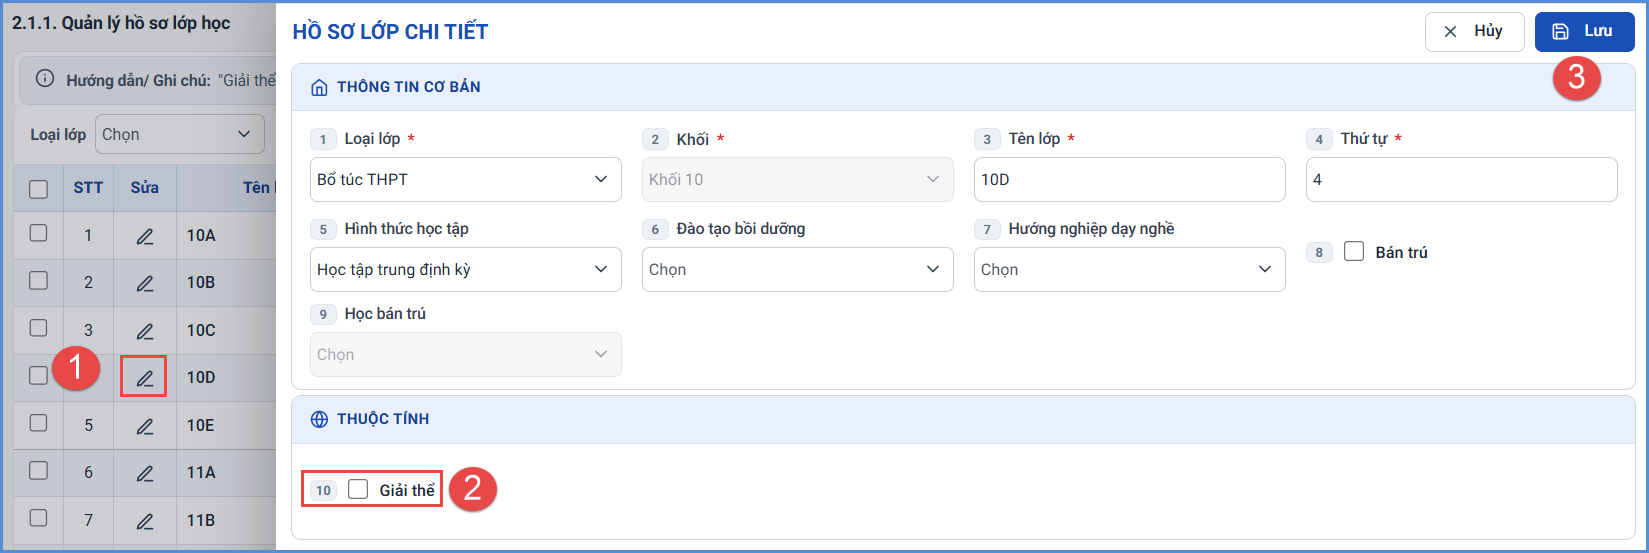Image resolution: width=1649 pixels, height=553 pixels.
Task: Open the Hướng nghiệp dạy nghề dropdown
Action: pyautogui.click(x=1130, y=269)
